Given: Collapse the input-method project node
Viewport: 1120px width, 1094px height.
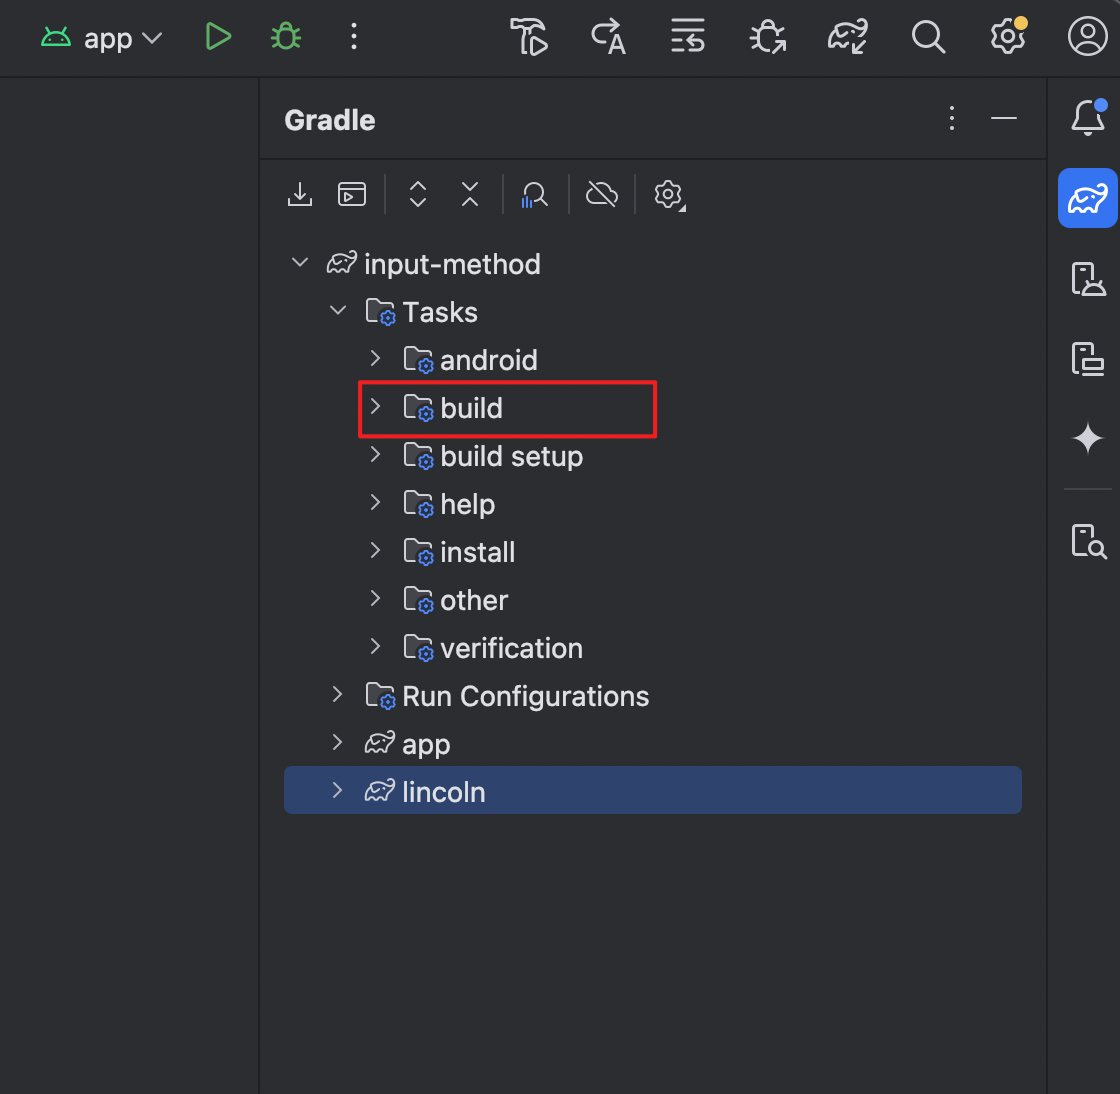Looking at the screenshot, I should click(x=300, y=263).
